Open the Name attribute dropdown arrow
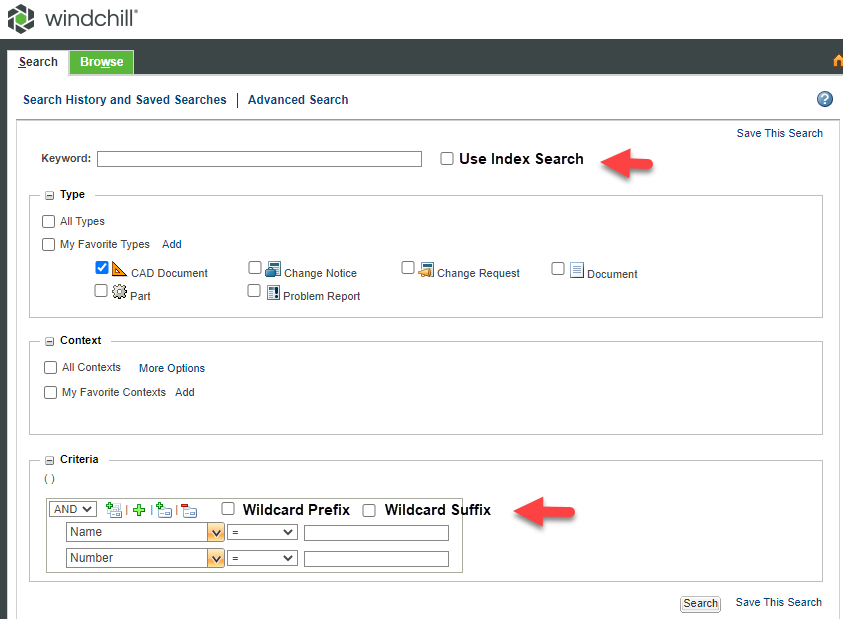Viewport: 843px width, 619px height. point(215,533)
